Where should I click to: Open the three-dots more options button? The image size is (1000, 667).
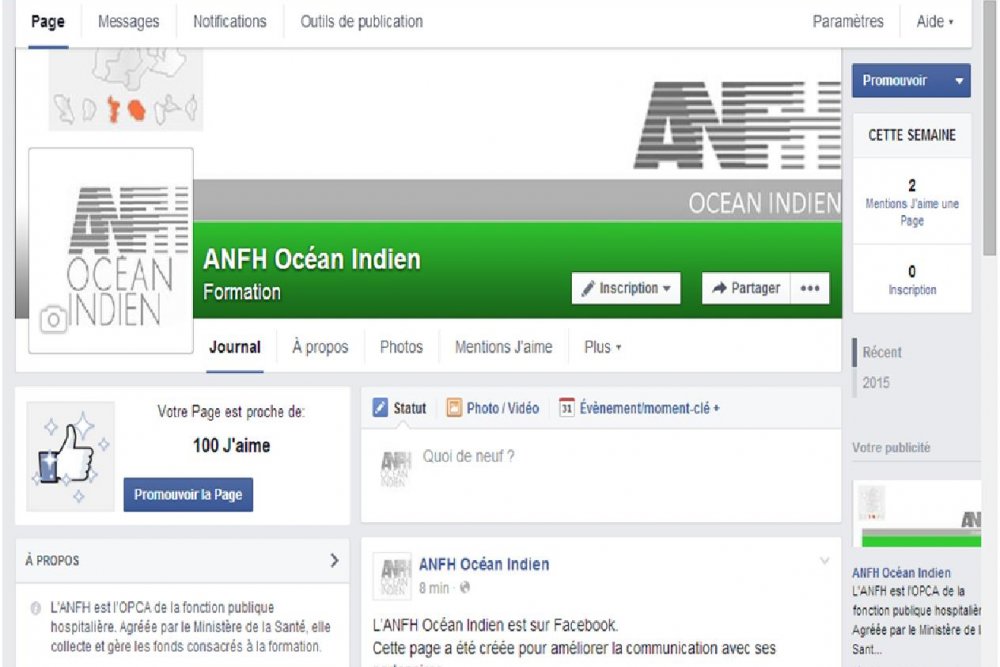(810, 288)
